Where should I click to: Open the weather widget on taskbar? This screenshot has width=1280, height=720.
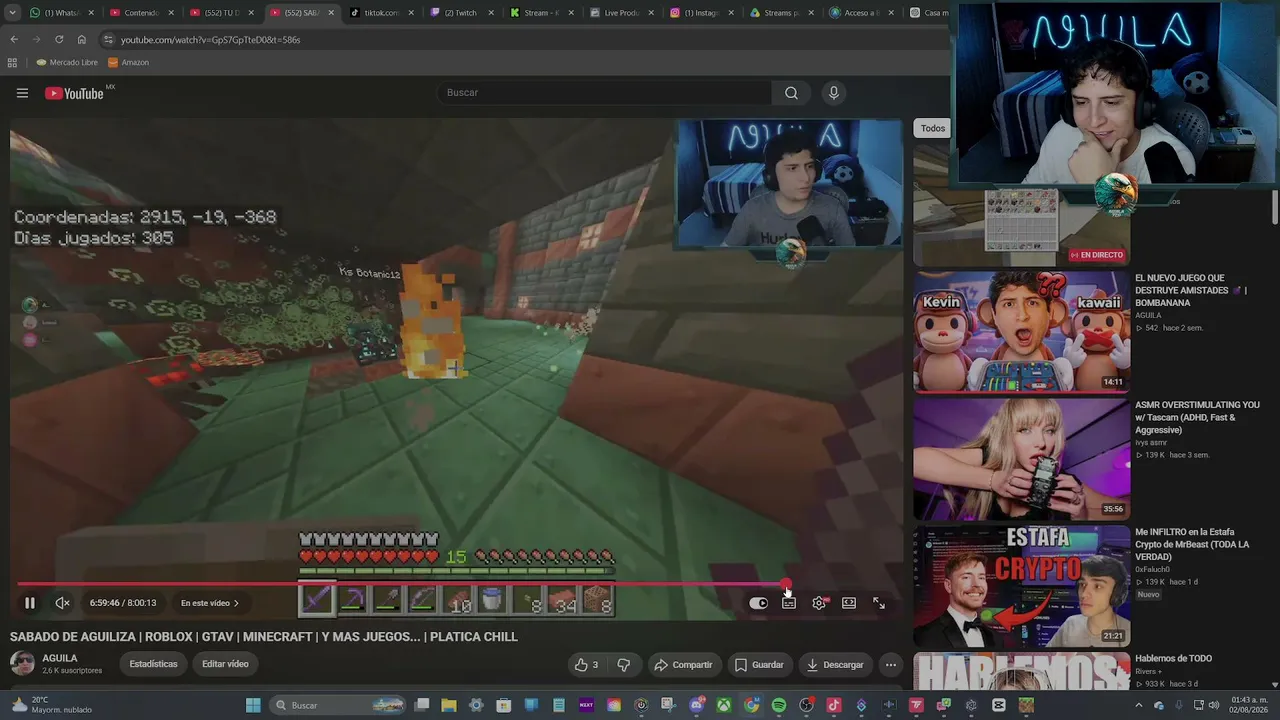(x=52, y=705)
